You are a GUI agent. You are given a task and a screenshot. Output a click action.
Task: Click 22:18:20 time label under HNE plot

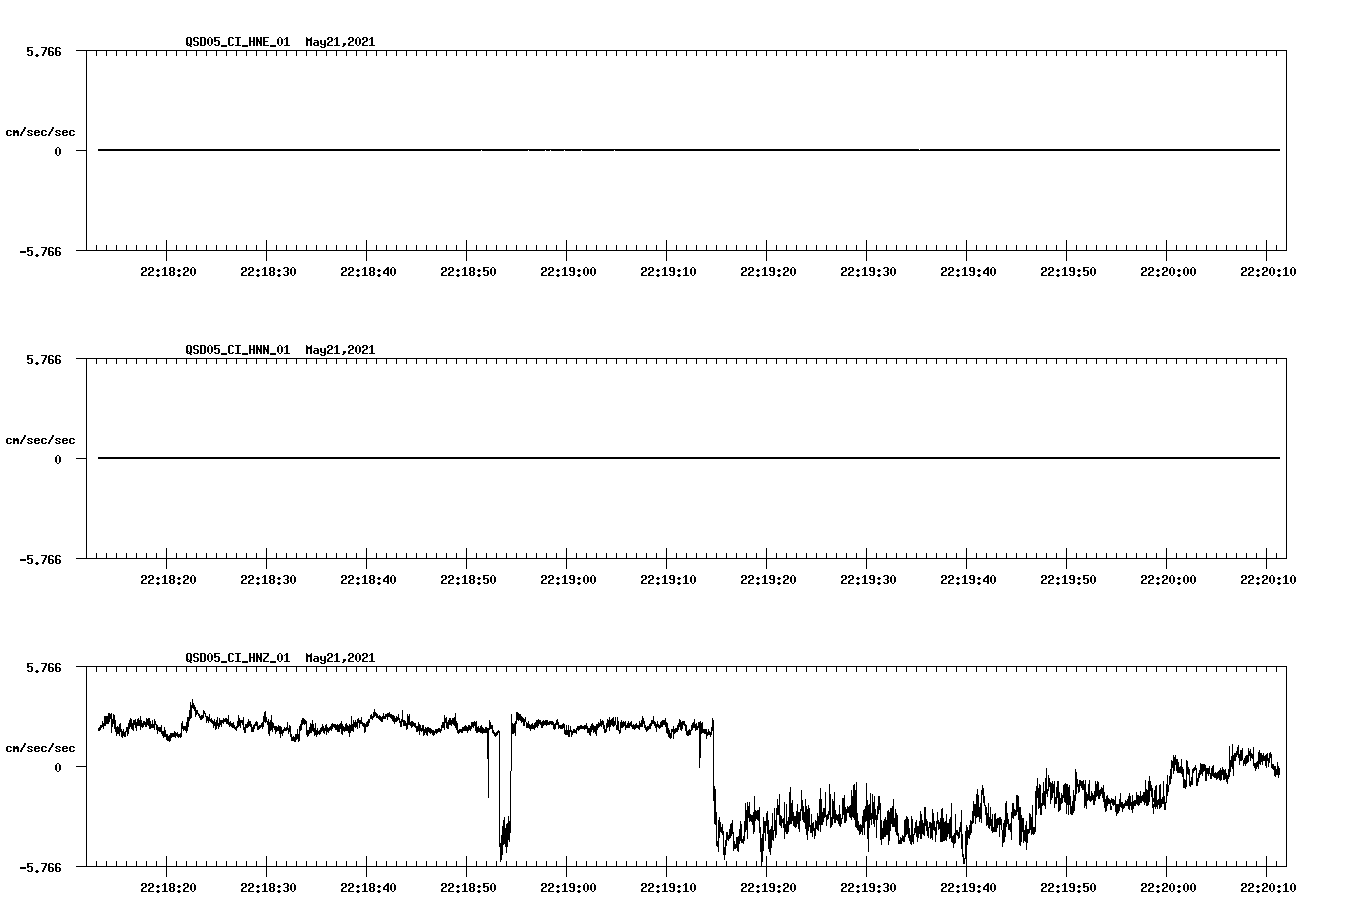[x=168, y=272]
